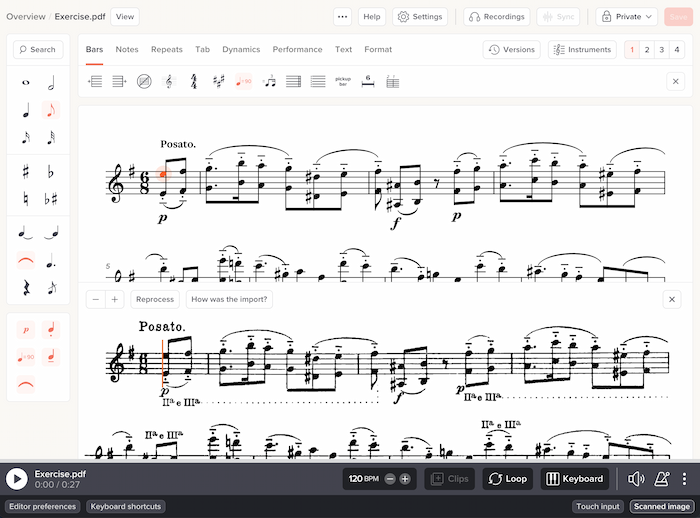Insert a bar after the selection
Viewport: 700px width, 518px height.
119,81
